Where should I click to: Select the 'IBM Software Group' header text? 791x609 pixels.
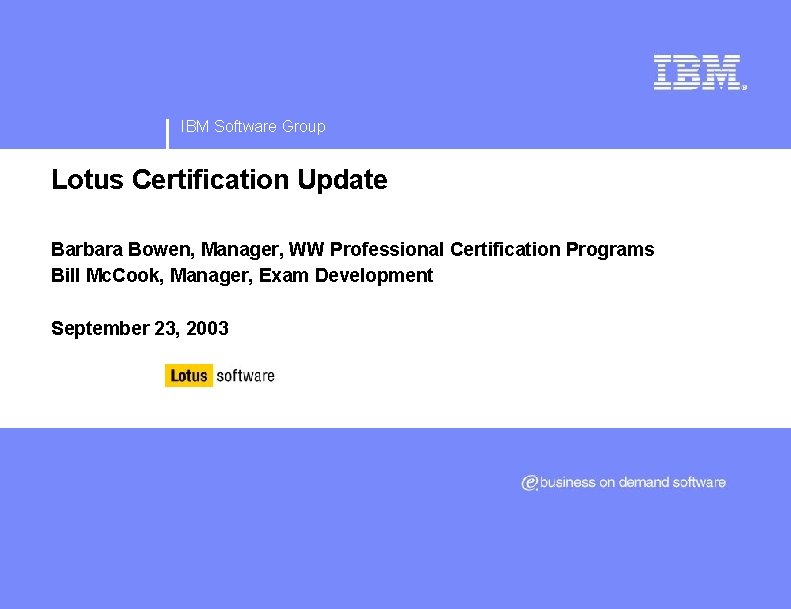click(253, 126)
